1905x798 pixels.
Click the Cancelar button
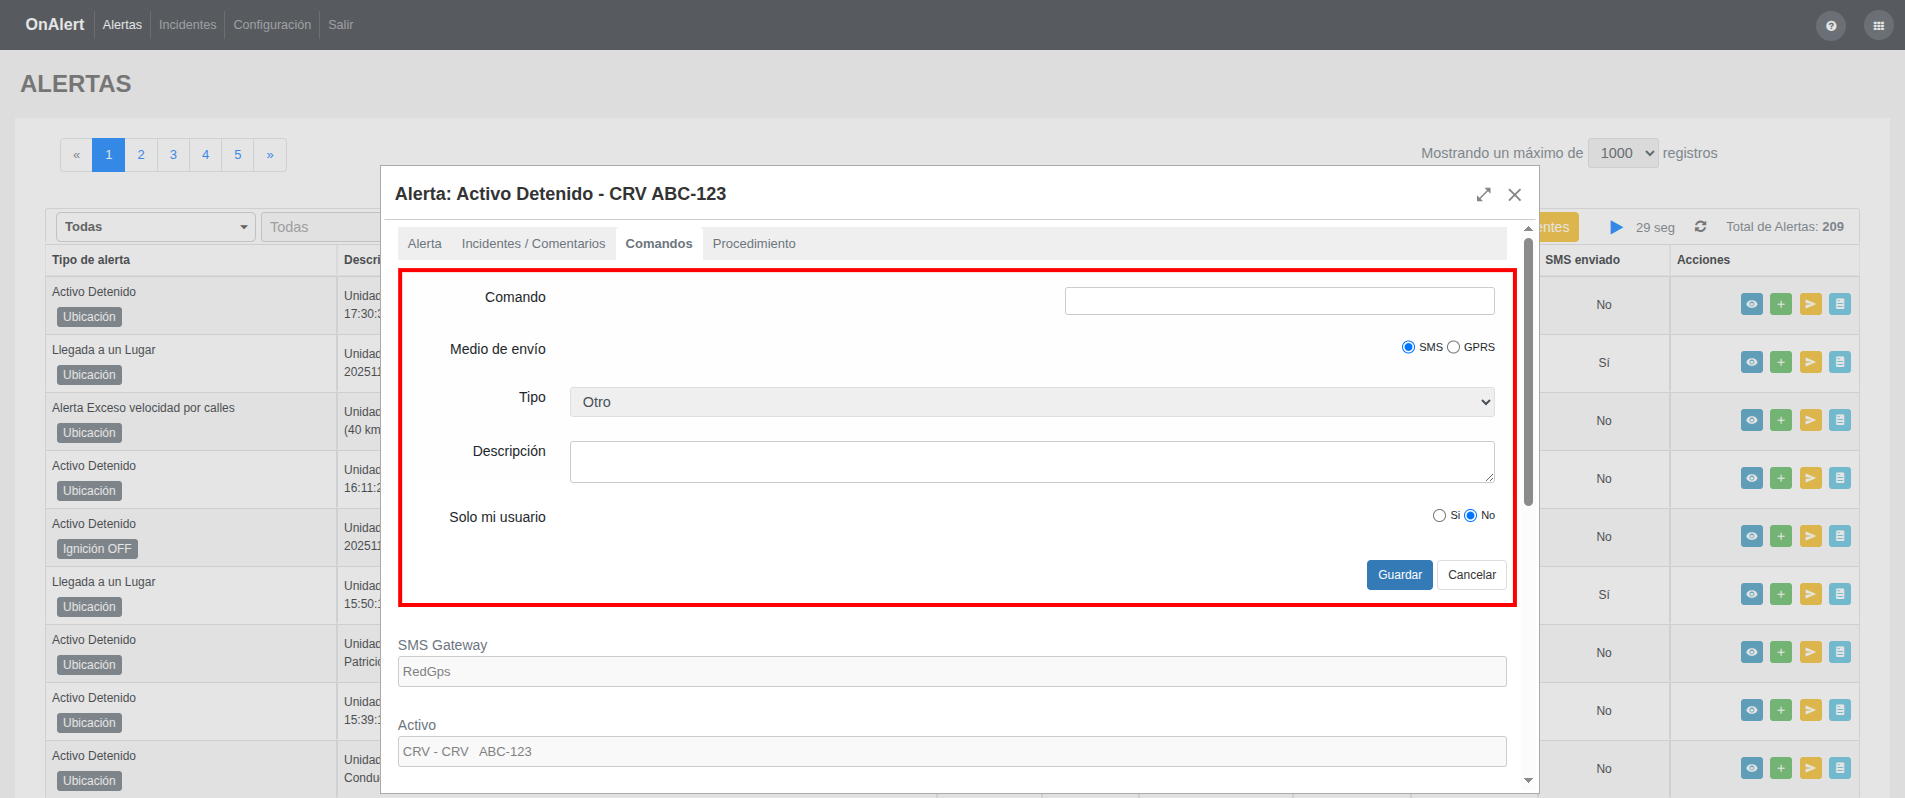pos(1472,575)
